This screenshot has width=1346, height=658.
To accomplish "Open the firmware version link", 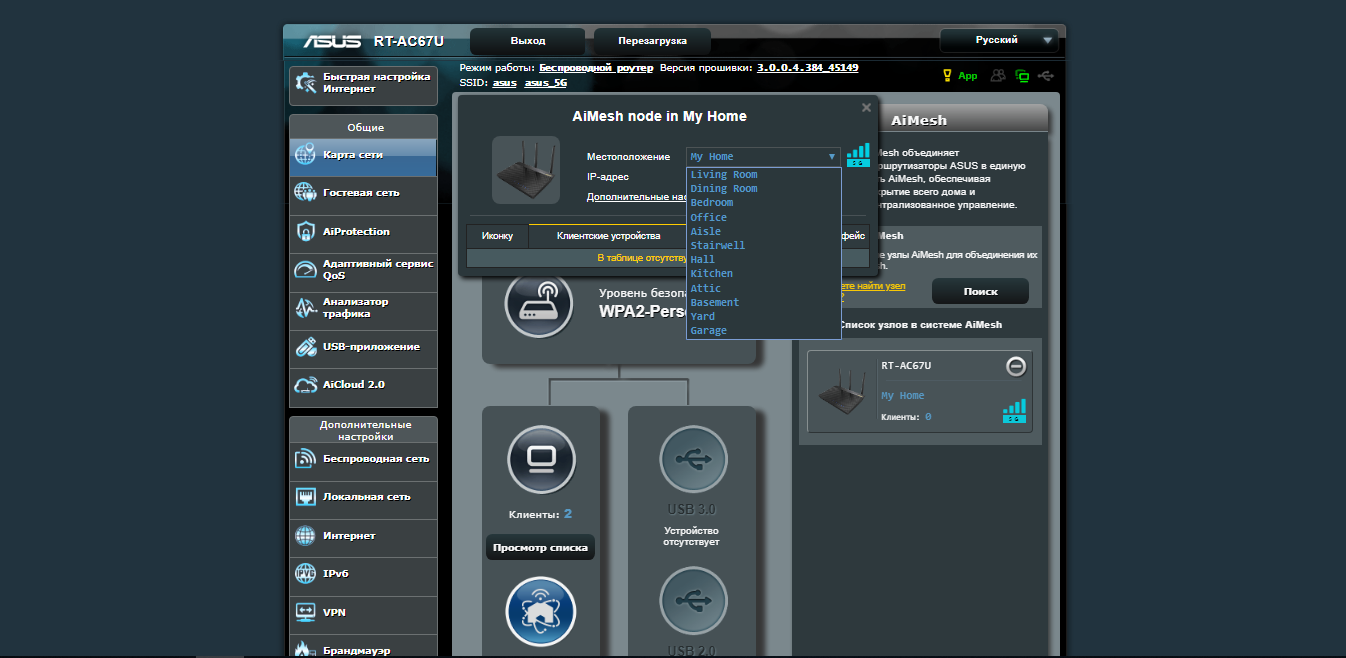I will [807, 68].
